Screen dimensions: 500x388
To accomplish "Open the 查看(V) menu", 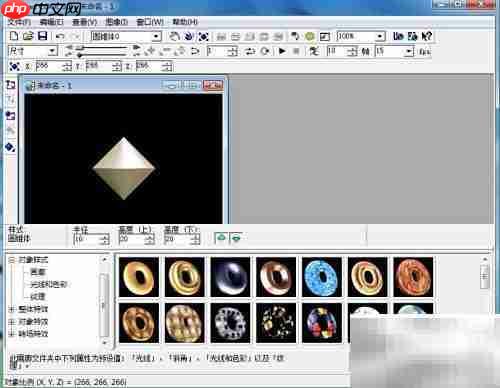I will tap(84, 22).
